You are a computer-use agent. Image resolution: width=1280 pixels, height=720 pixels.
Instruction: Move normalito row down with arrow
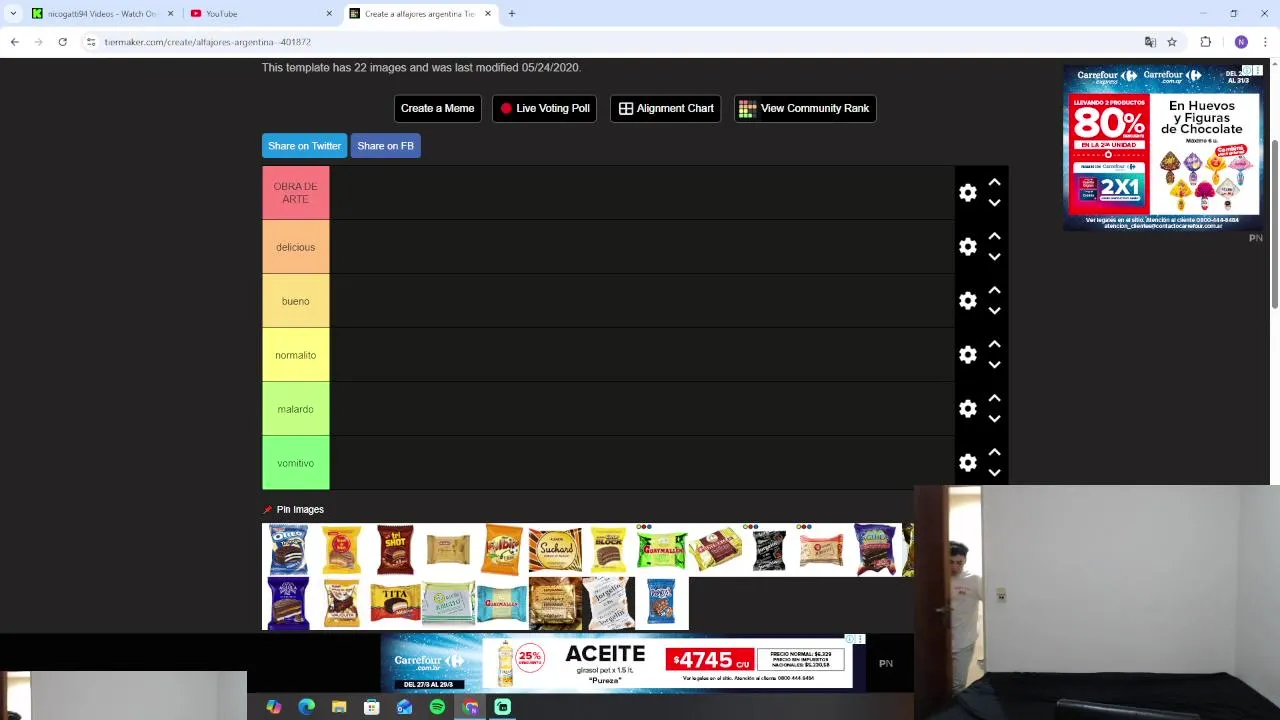[994, 365]
